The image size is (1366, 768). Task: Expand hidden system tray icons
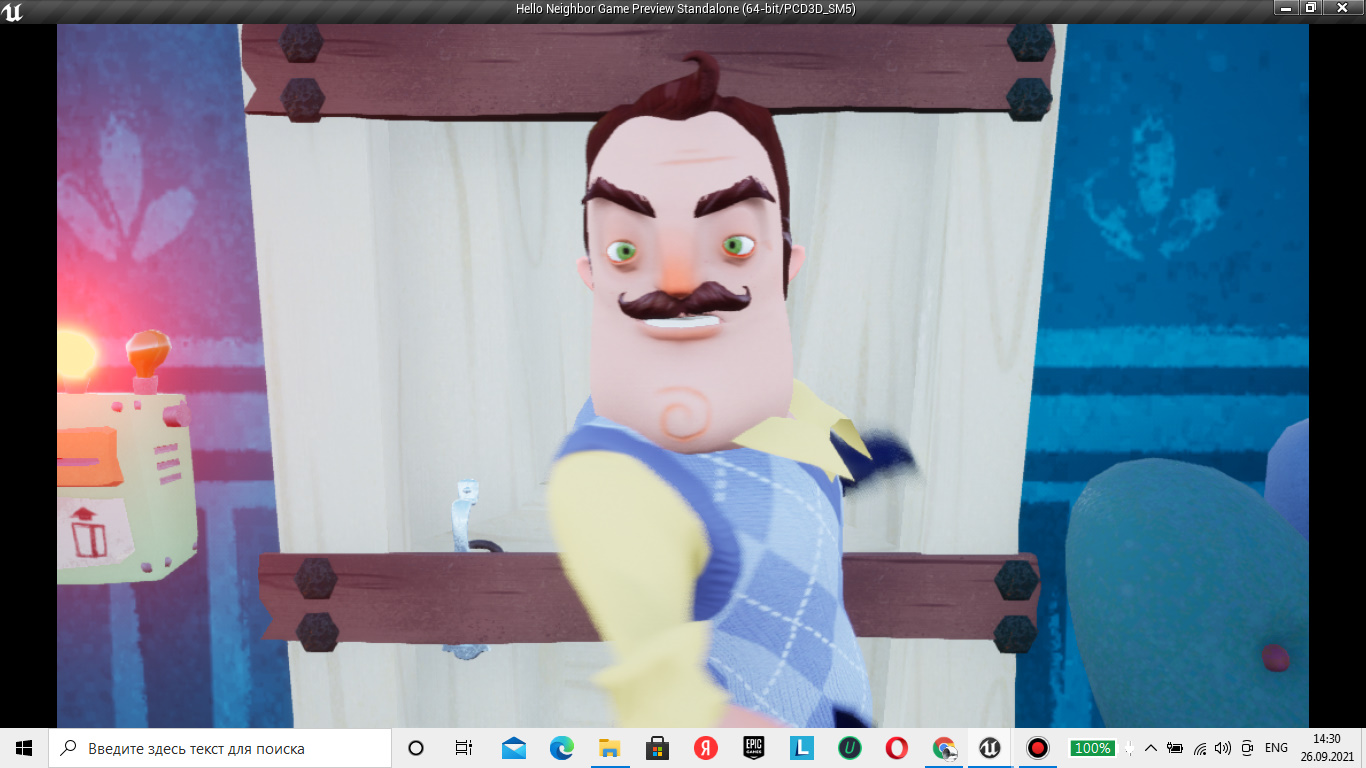[1150, 748]
